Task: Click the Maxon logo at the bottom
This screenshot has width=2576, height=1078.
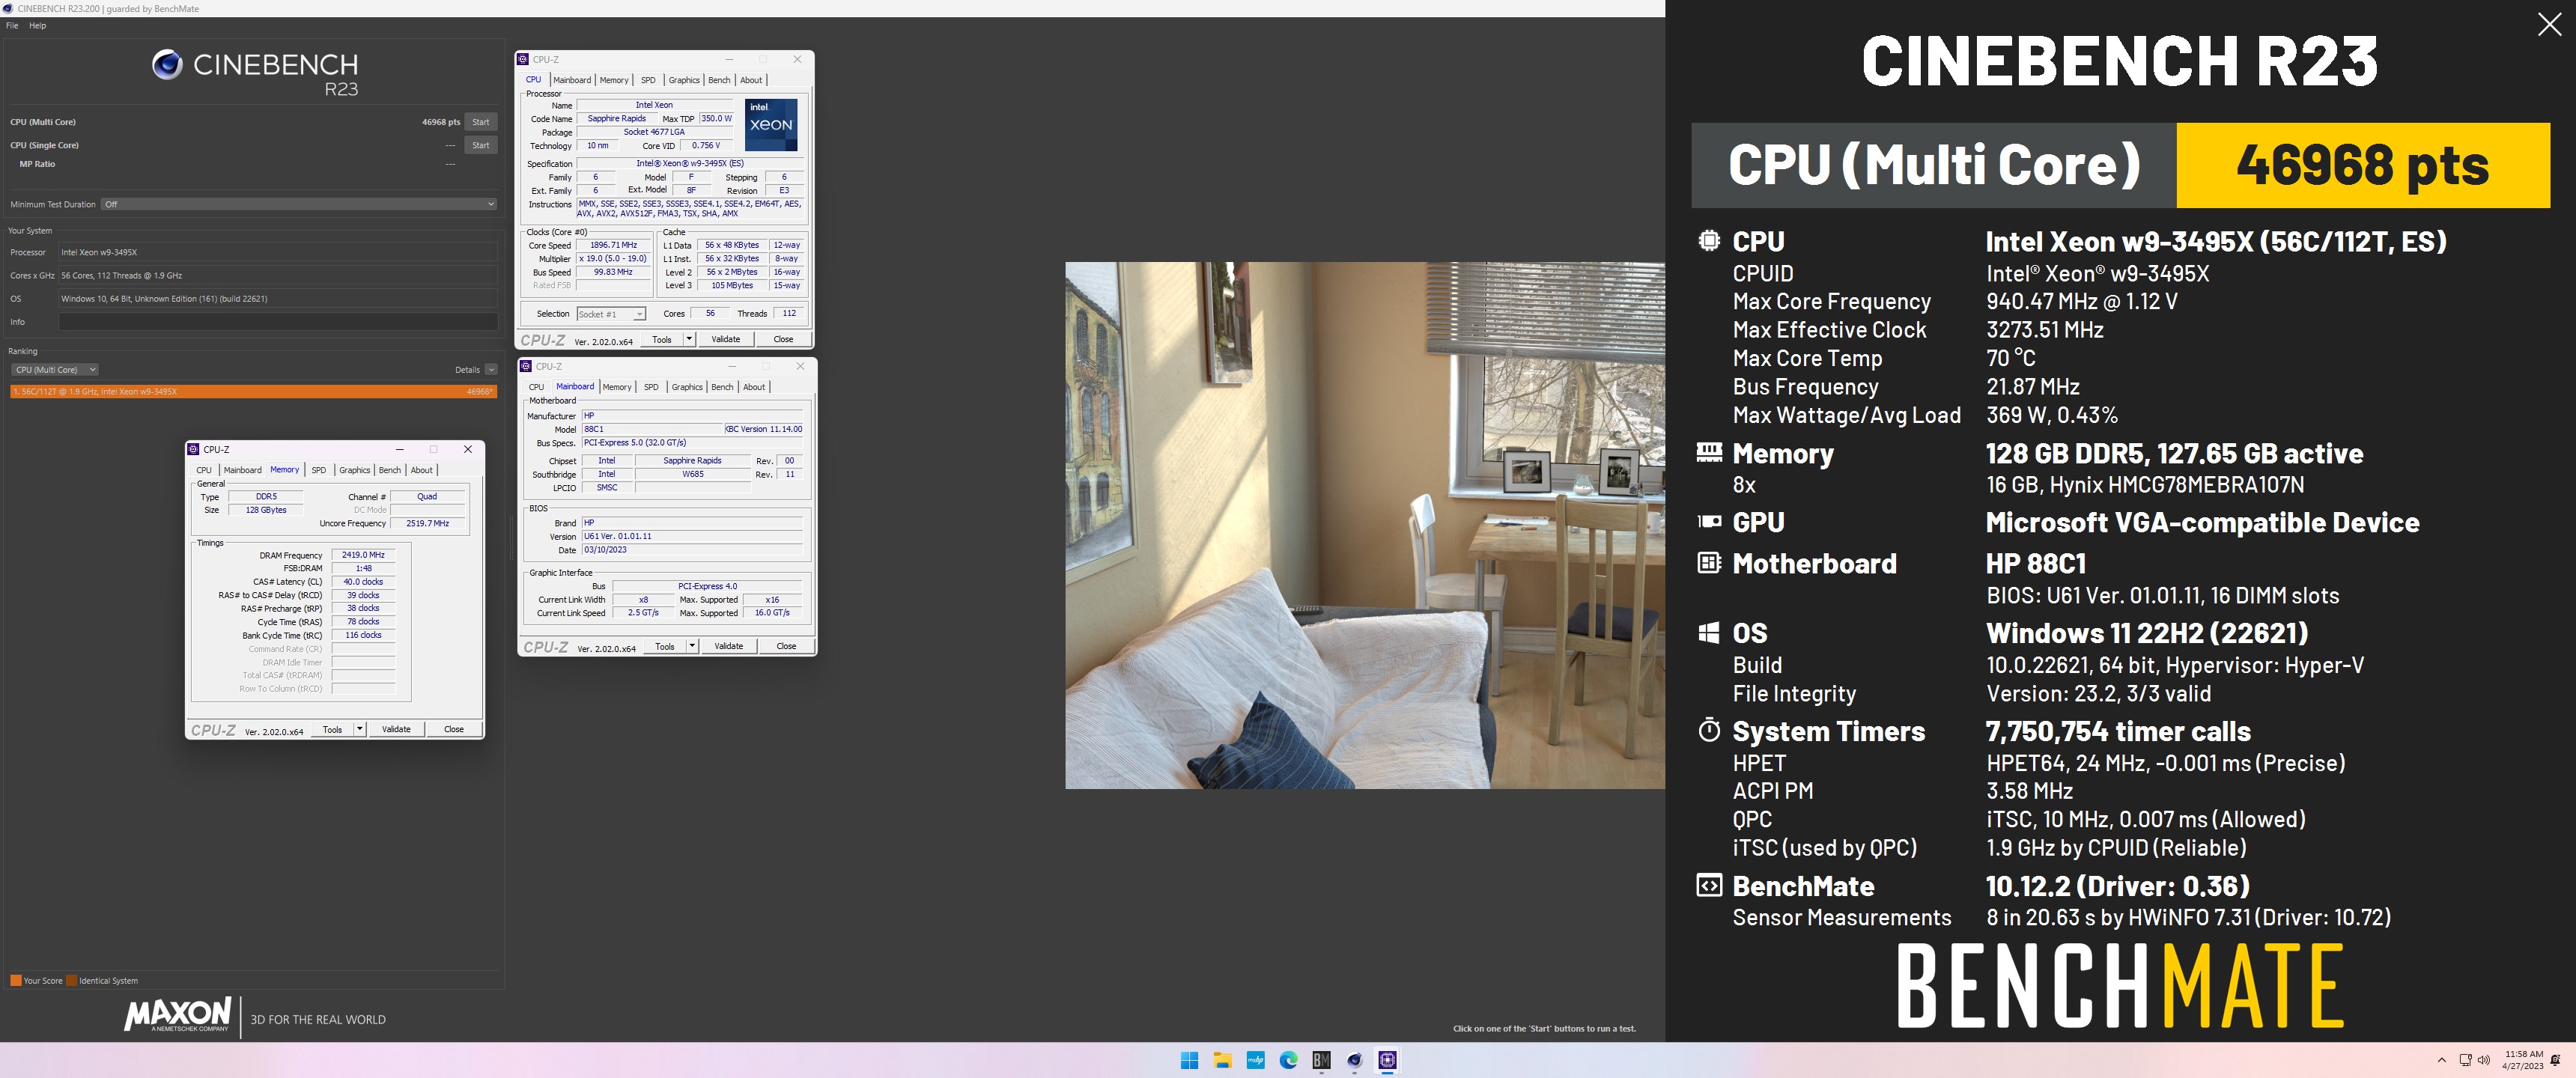Action: (x=178, y=1015)
